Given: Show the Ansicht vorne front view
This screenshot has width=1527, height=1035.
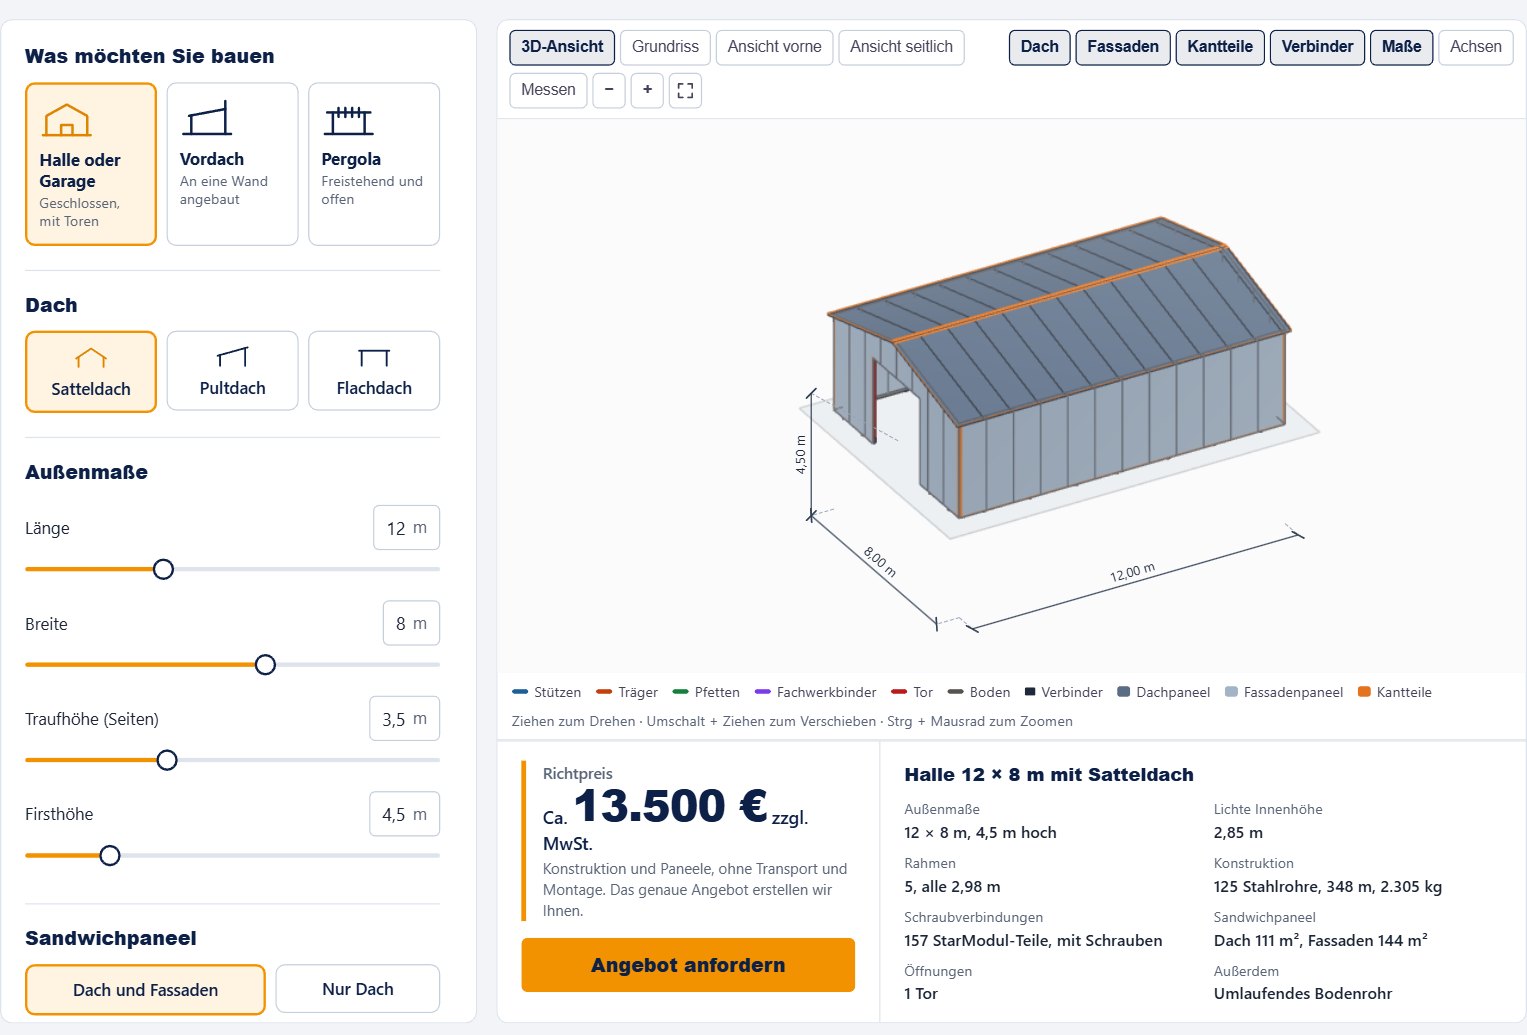Looking at the screenshot, I should tap(775, 47).
